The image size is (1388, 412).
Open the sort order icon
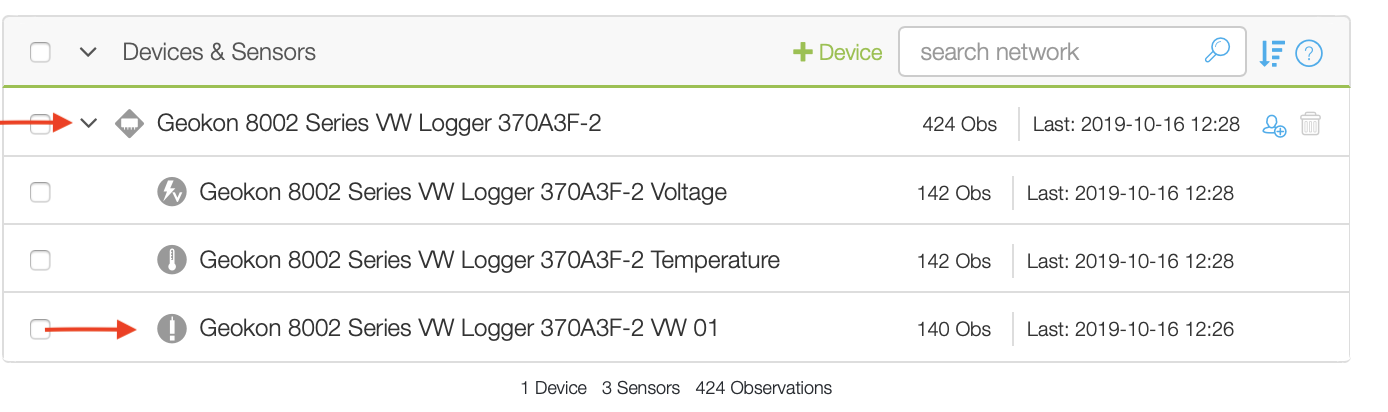tap(1271, 53)
